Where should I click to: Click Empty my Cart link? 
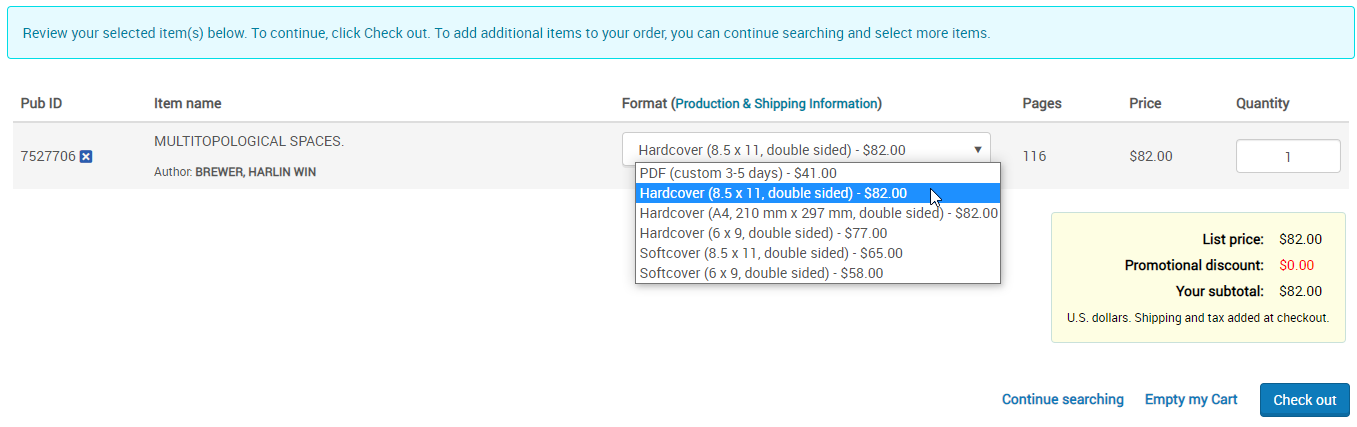pos(1191,399)
